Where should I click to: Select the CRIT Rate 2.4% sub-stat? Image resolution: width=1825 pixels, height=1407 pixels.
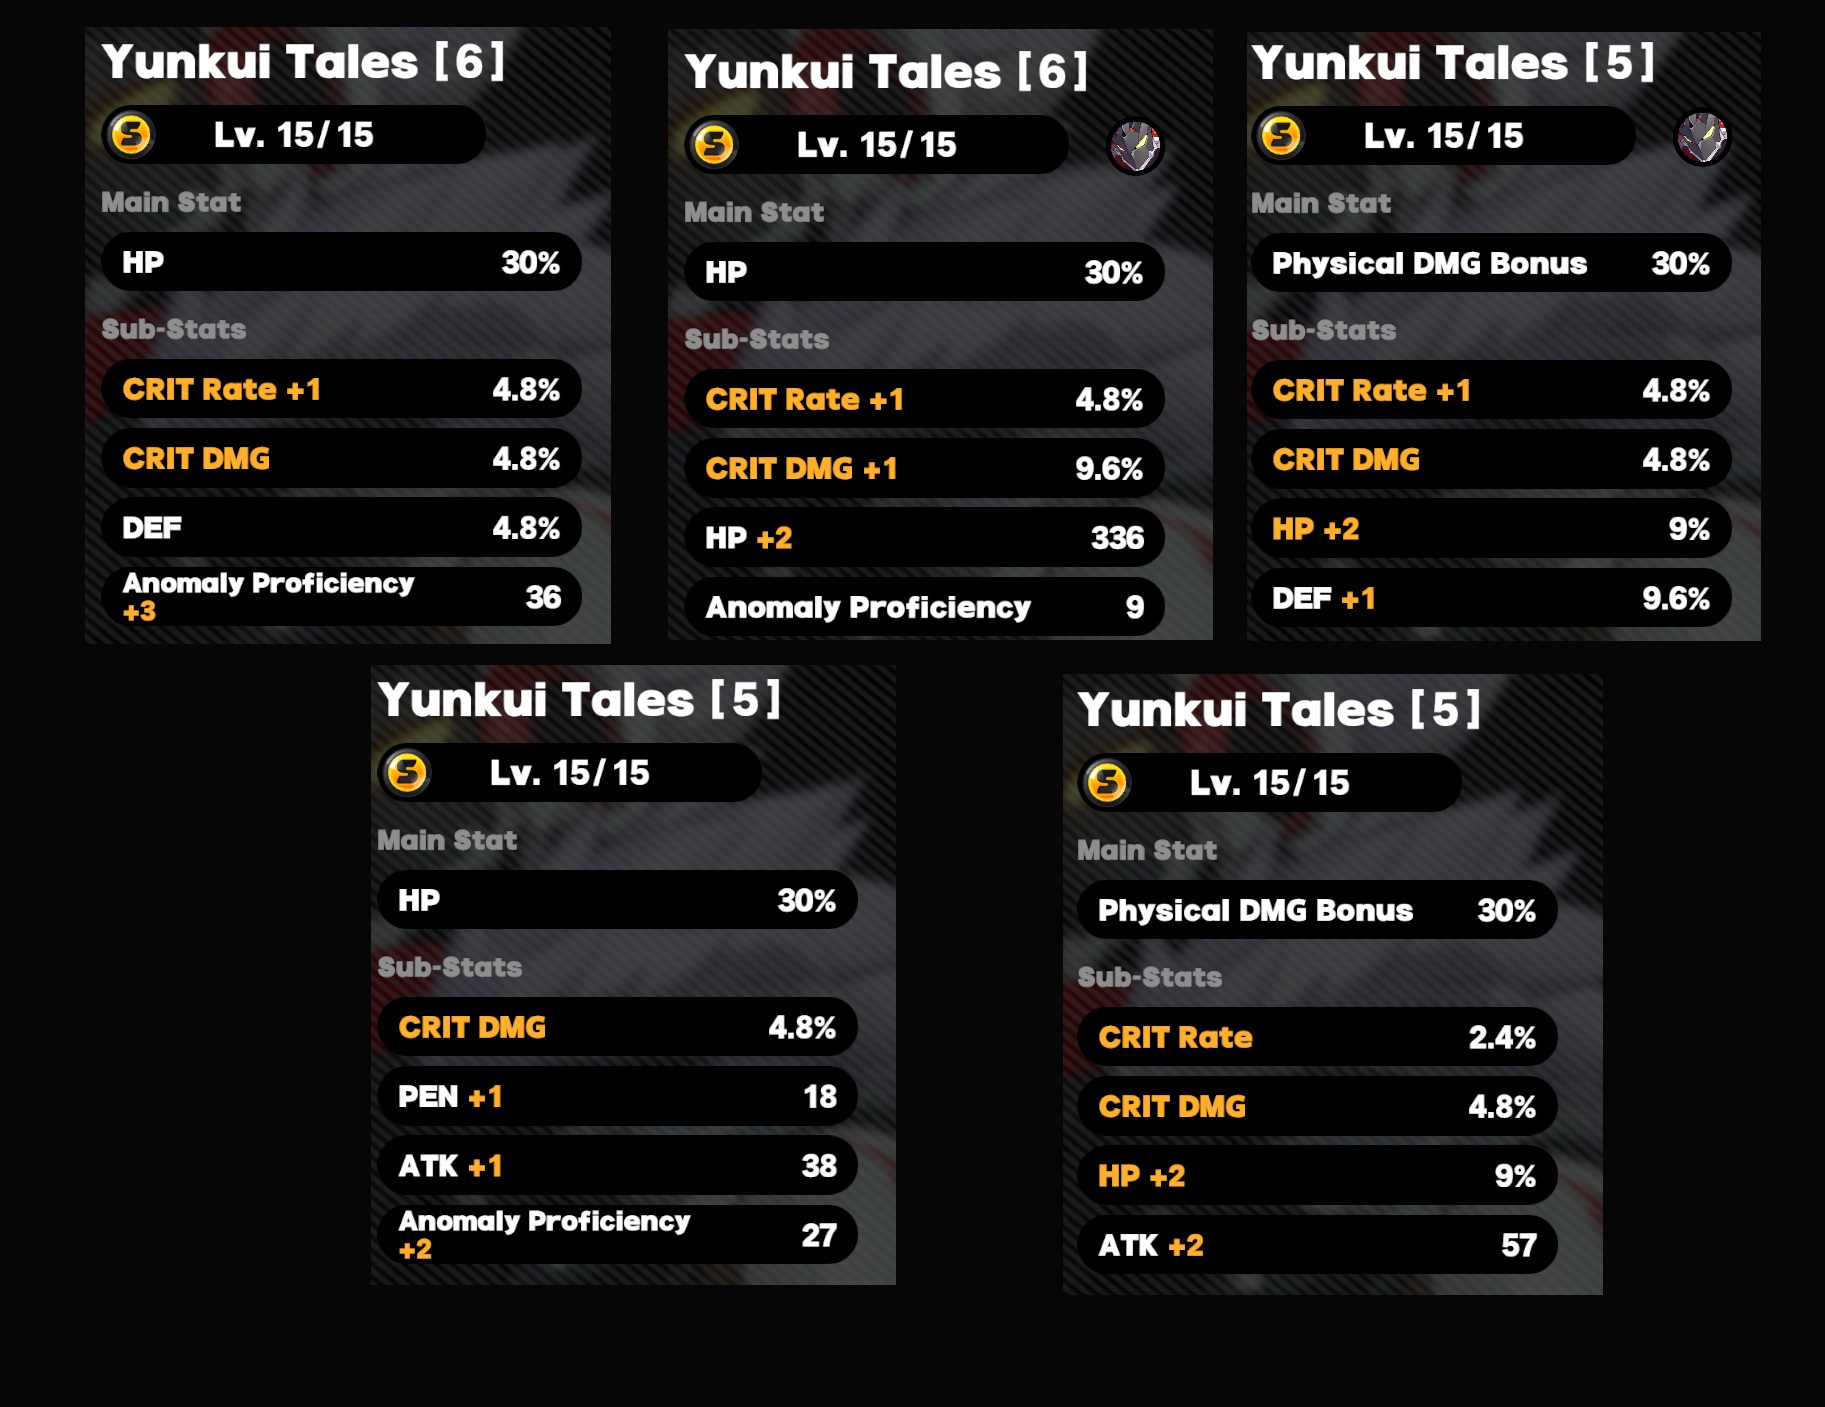click(x=1317, y=1037)
